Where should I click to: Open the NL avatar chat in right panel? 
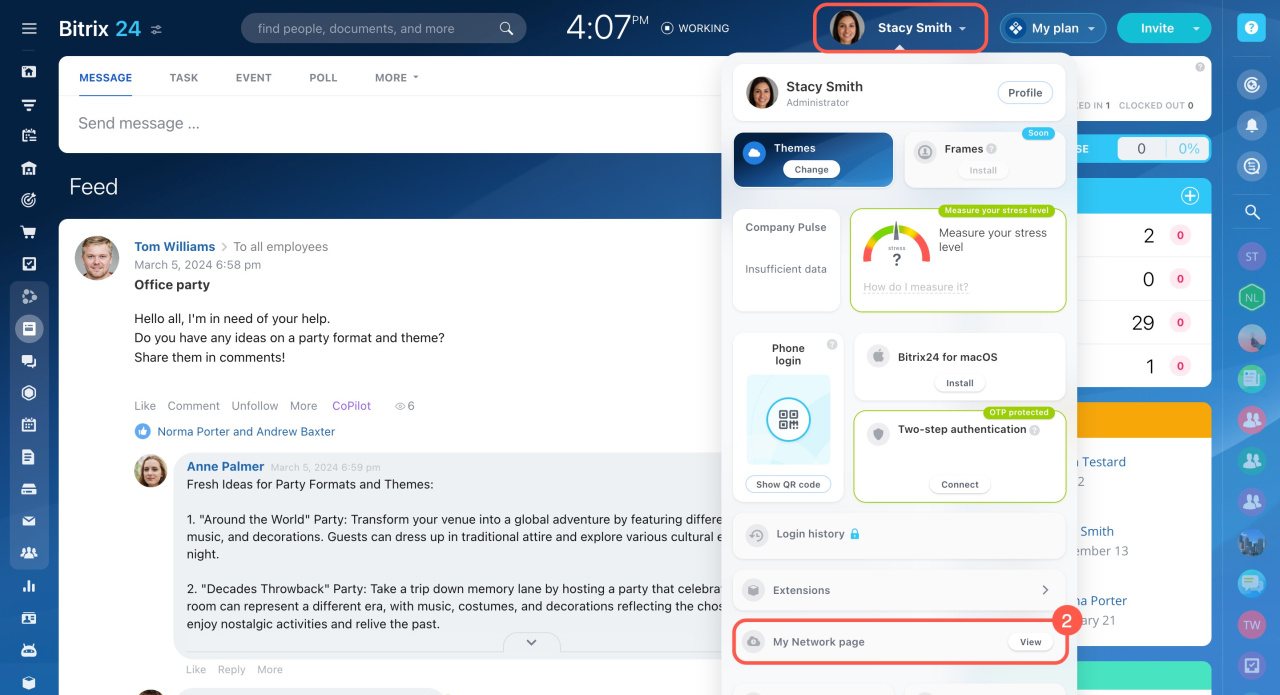(1251, 297)
